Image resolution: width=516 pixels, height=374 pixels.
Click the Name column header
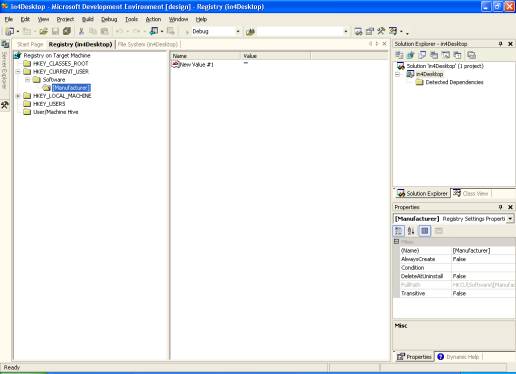(x=205, y=56)
